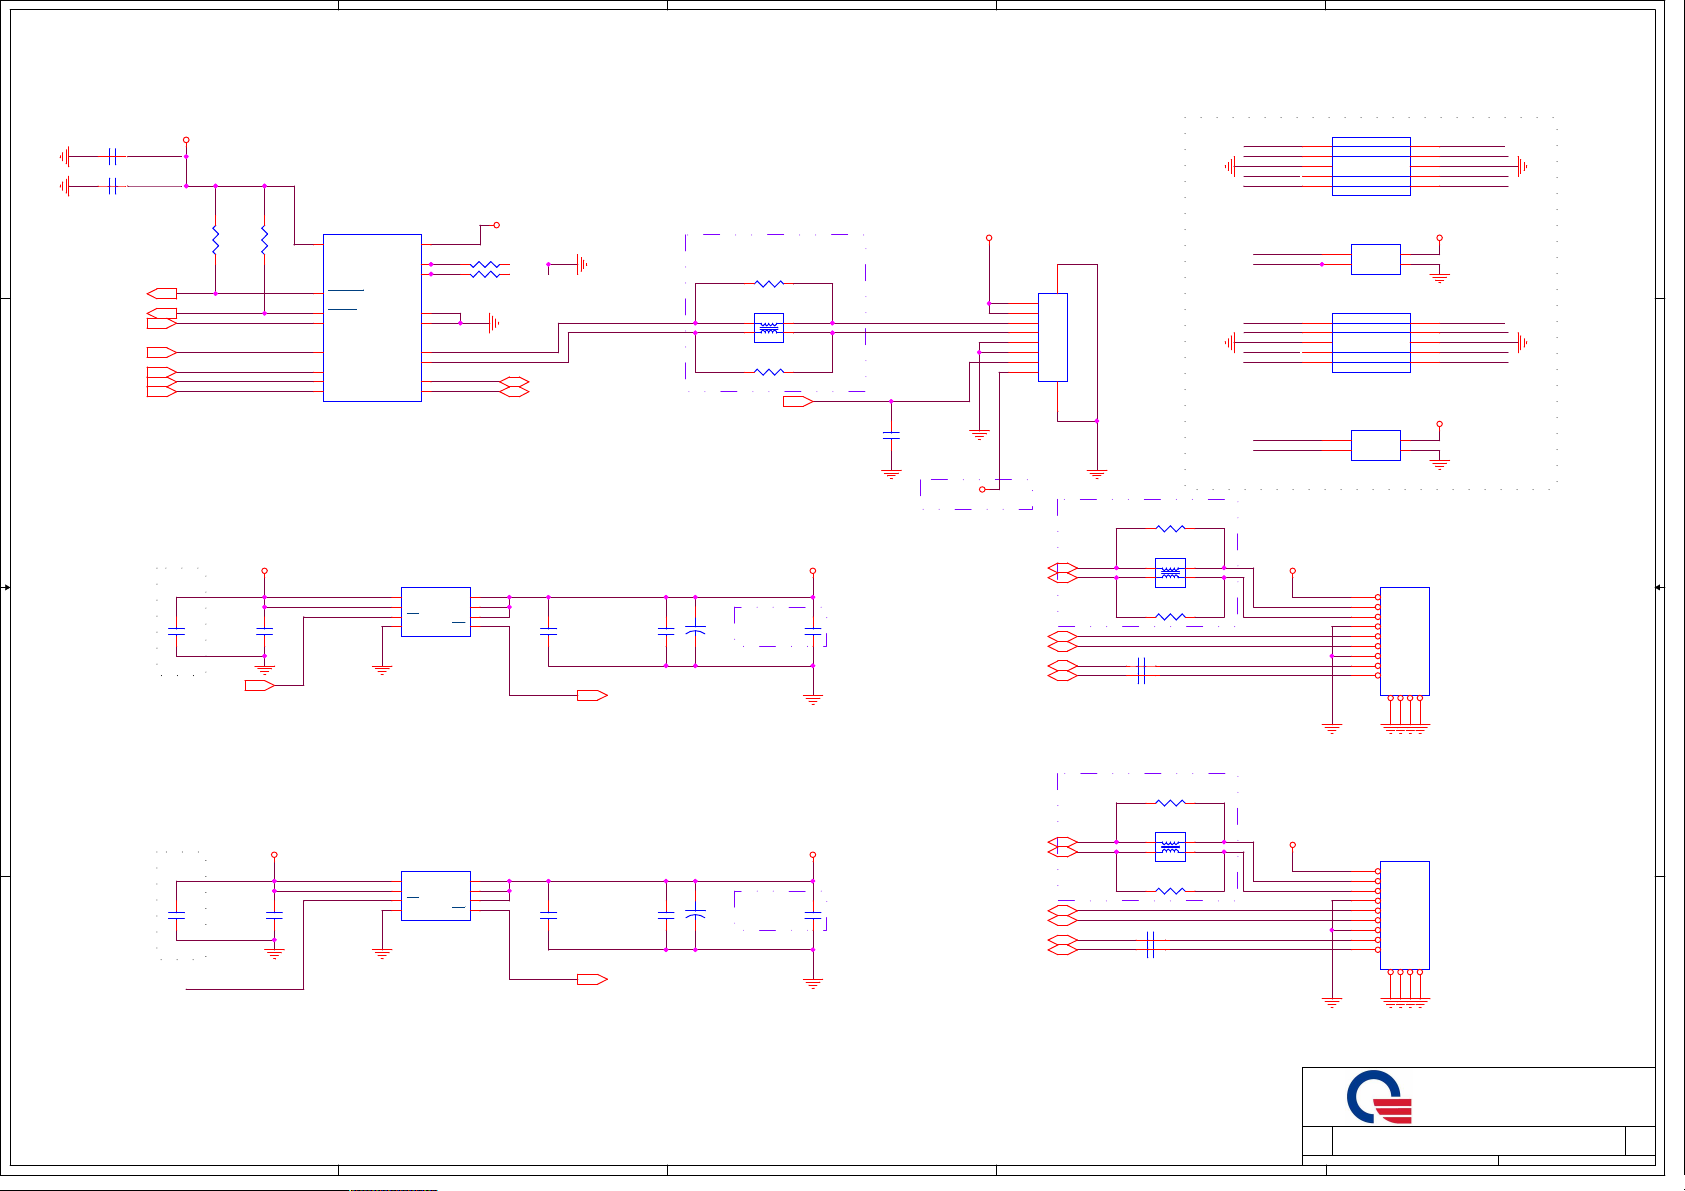Select the series capacitor in the bottom-right connector circuit
The width and height of the screenshot is (1685, 1191).
click(1151, 945)
